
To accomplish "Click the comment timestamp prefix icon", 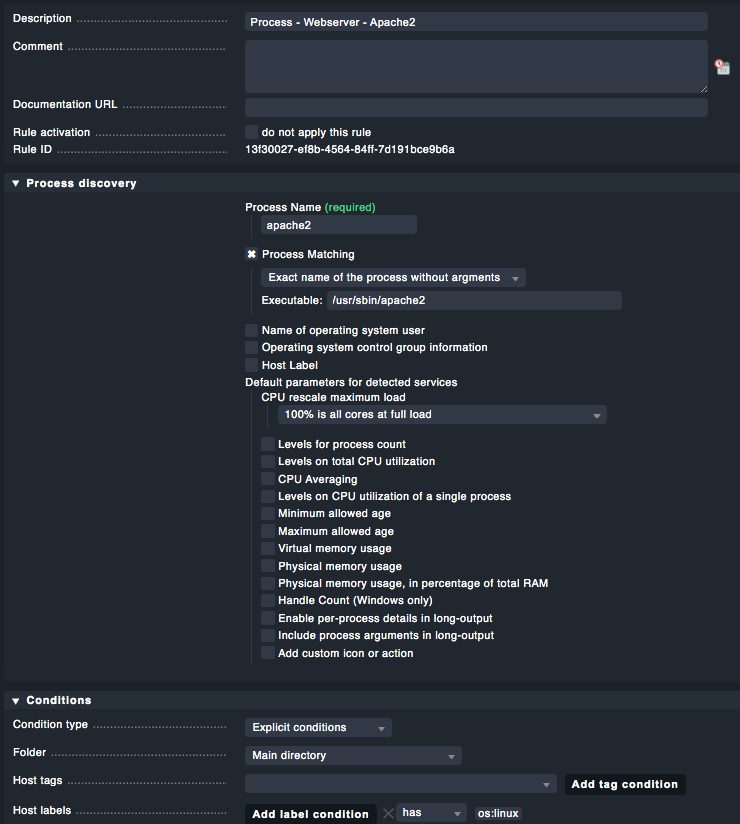I will pos(722,67).
